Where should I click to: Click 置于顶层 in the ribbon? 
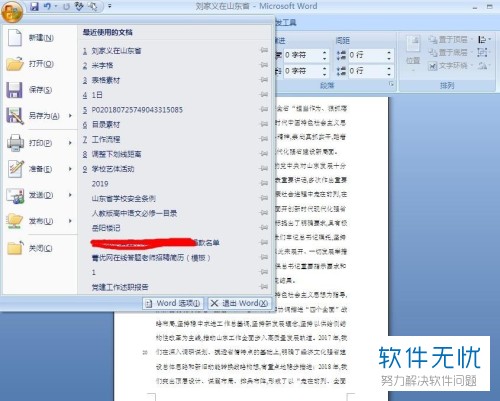pos(450,40)
